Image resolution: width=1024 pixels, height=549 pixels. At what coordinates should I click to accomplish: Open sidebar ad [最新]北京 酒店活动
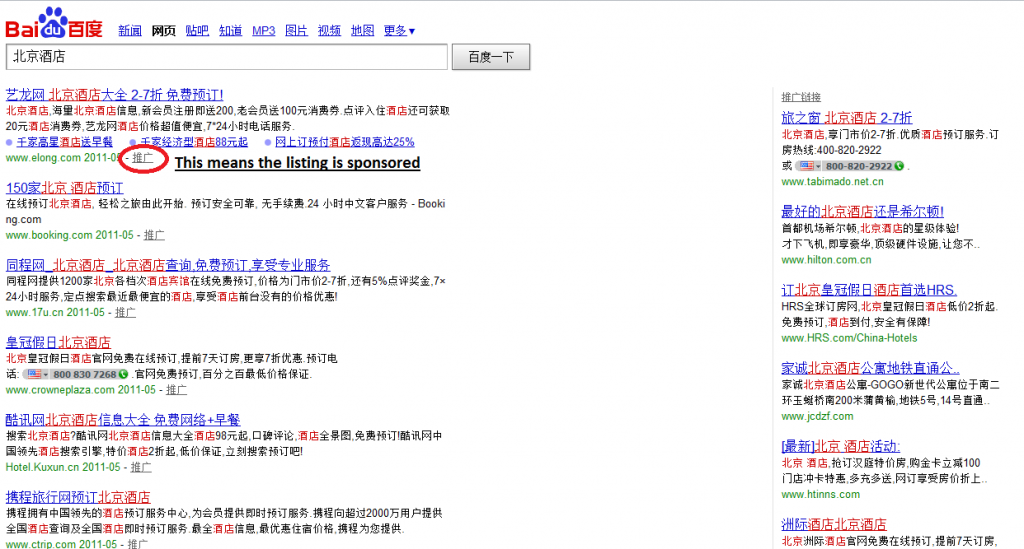tap(840, 447)
